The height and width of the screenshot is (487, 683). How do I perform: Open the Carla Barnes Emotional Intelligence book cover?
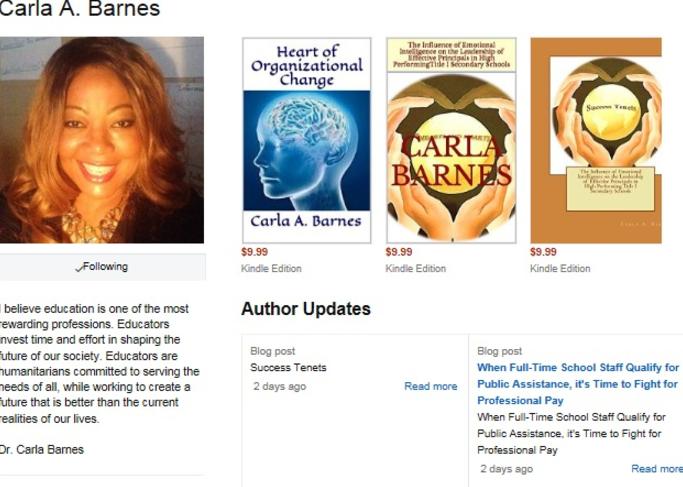[x=451, y=140]
